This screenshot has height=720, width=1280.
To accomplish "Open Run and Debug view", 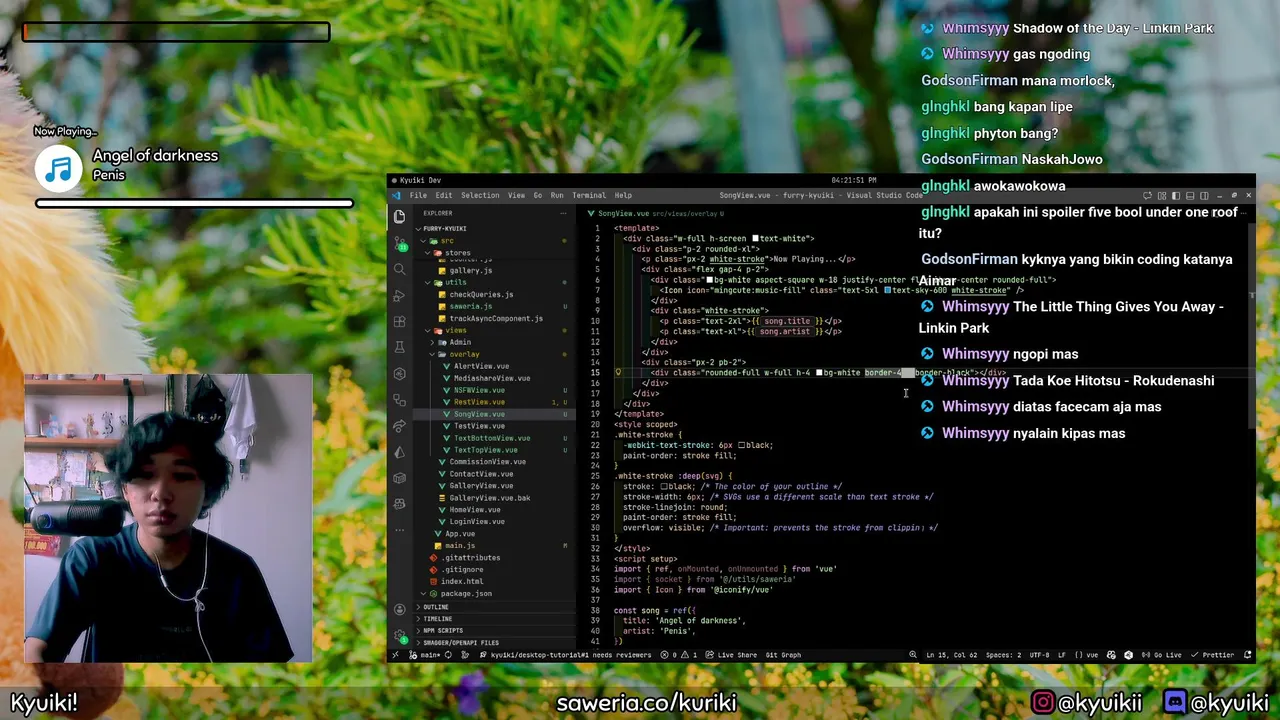I will 399,295.
